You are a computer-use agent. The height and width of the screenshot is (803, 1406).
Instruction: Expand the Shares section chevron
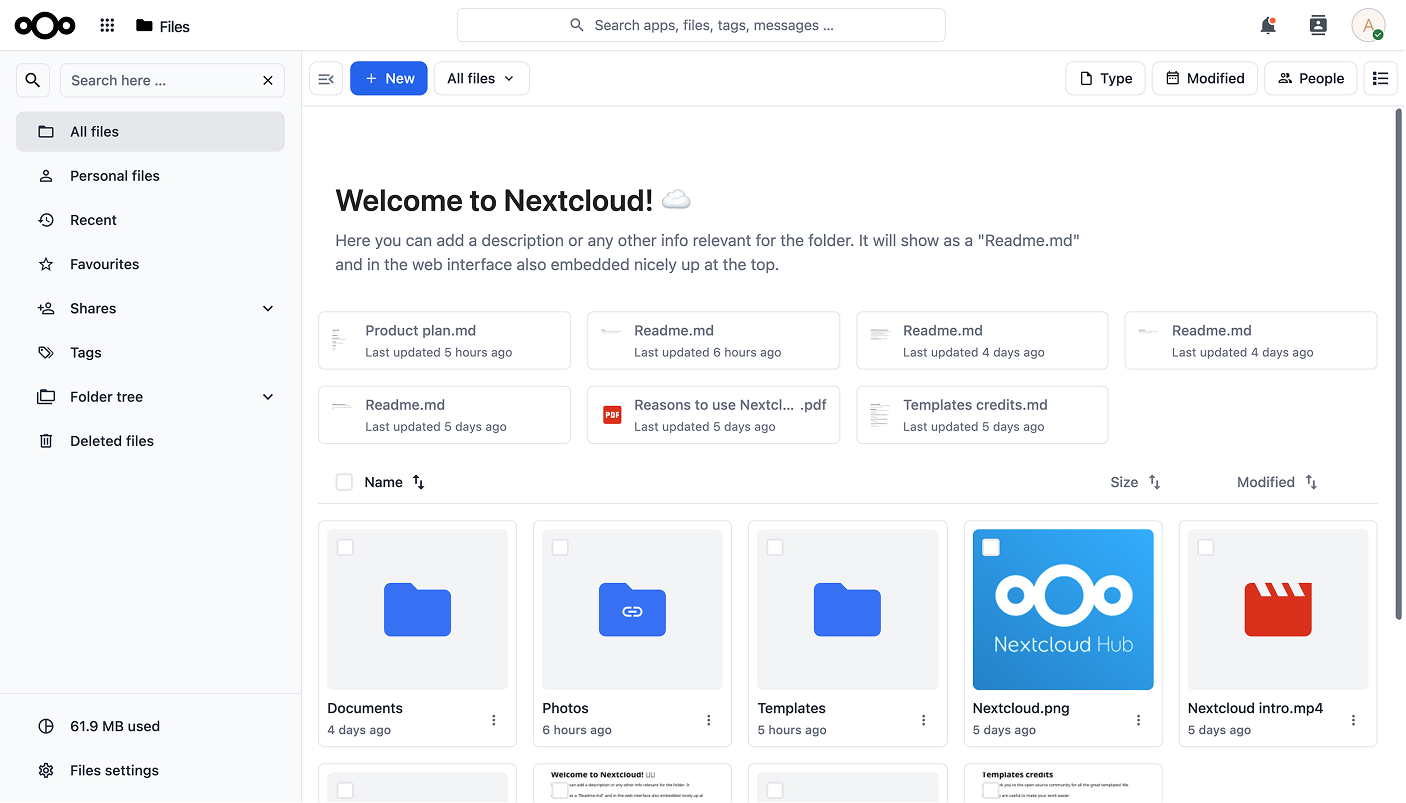pos(268,309)
